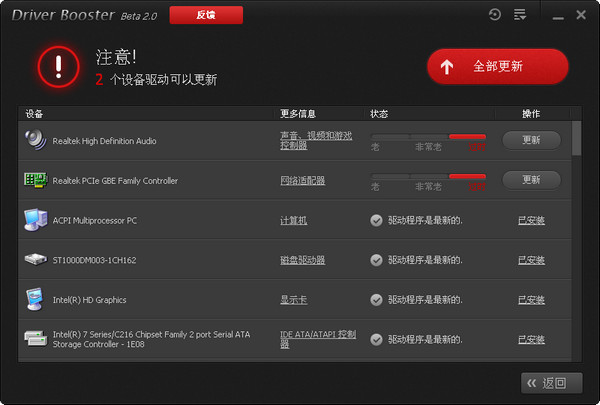The height and width of the screenshot is (405, 600).
Task: Click the 返回 back button
Action: (551, 383)
